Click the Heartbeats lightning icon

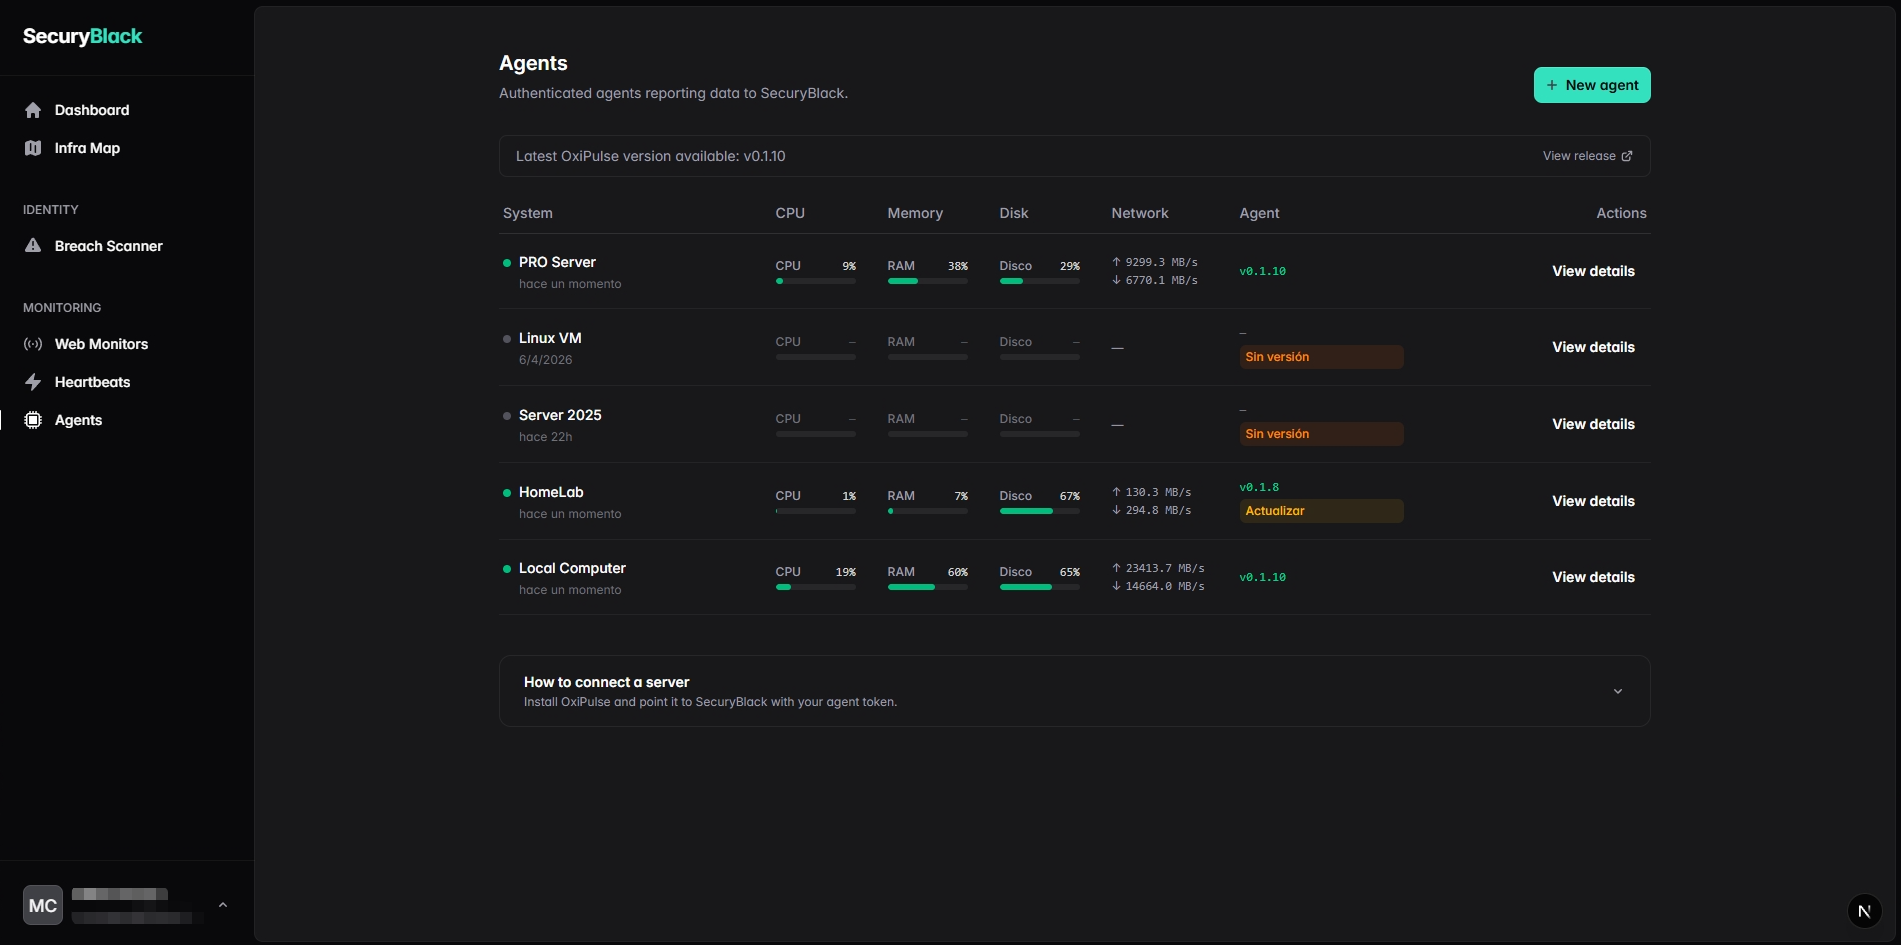(x=33, y=382)
